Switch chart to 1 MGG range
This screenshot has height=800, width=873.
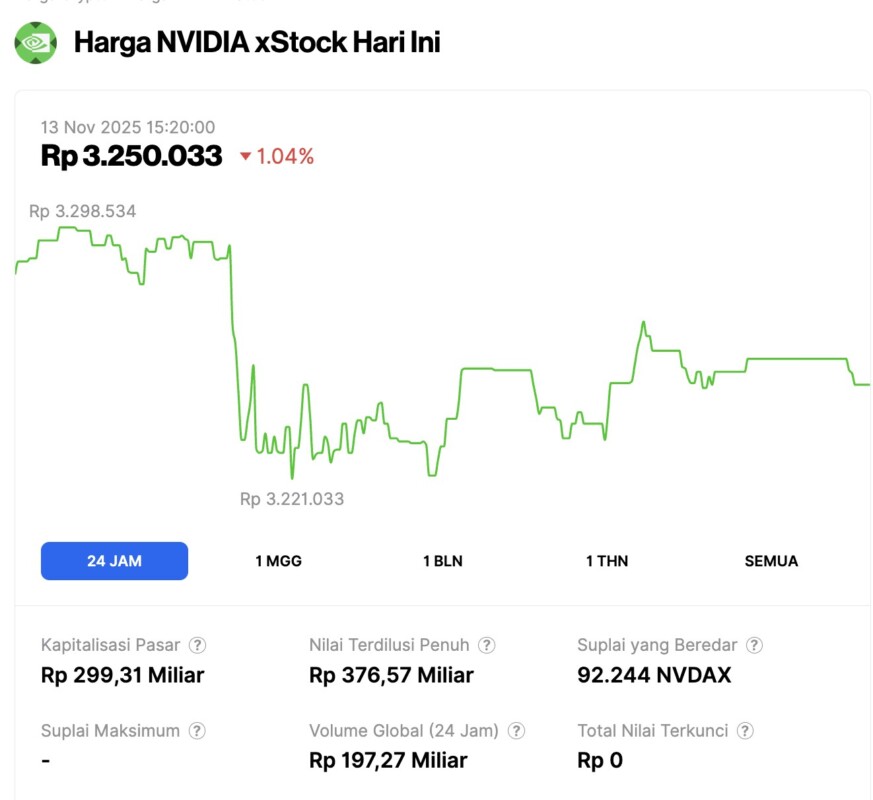tap(278, 561)
